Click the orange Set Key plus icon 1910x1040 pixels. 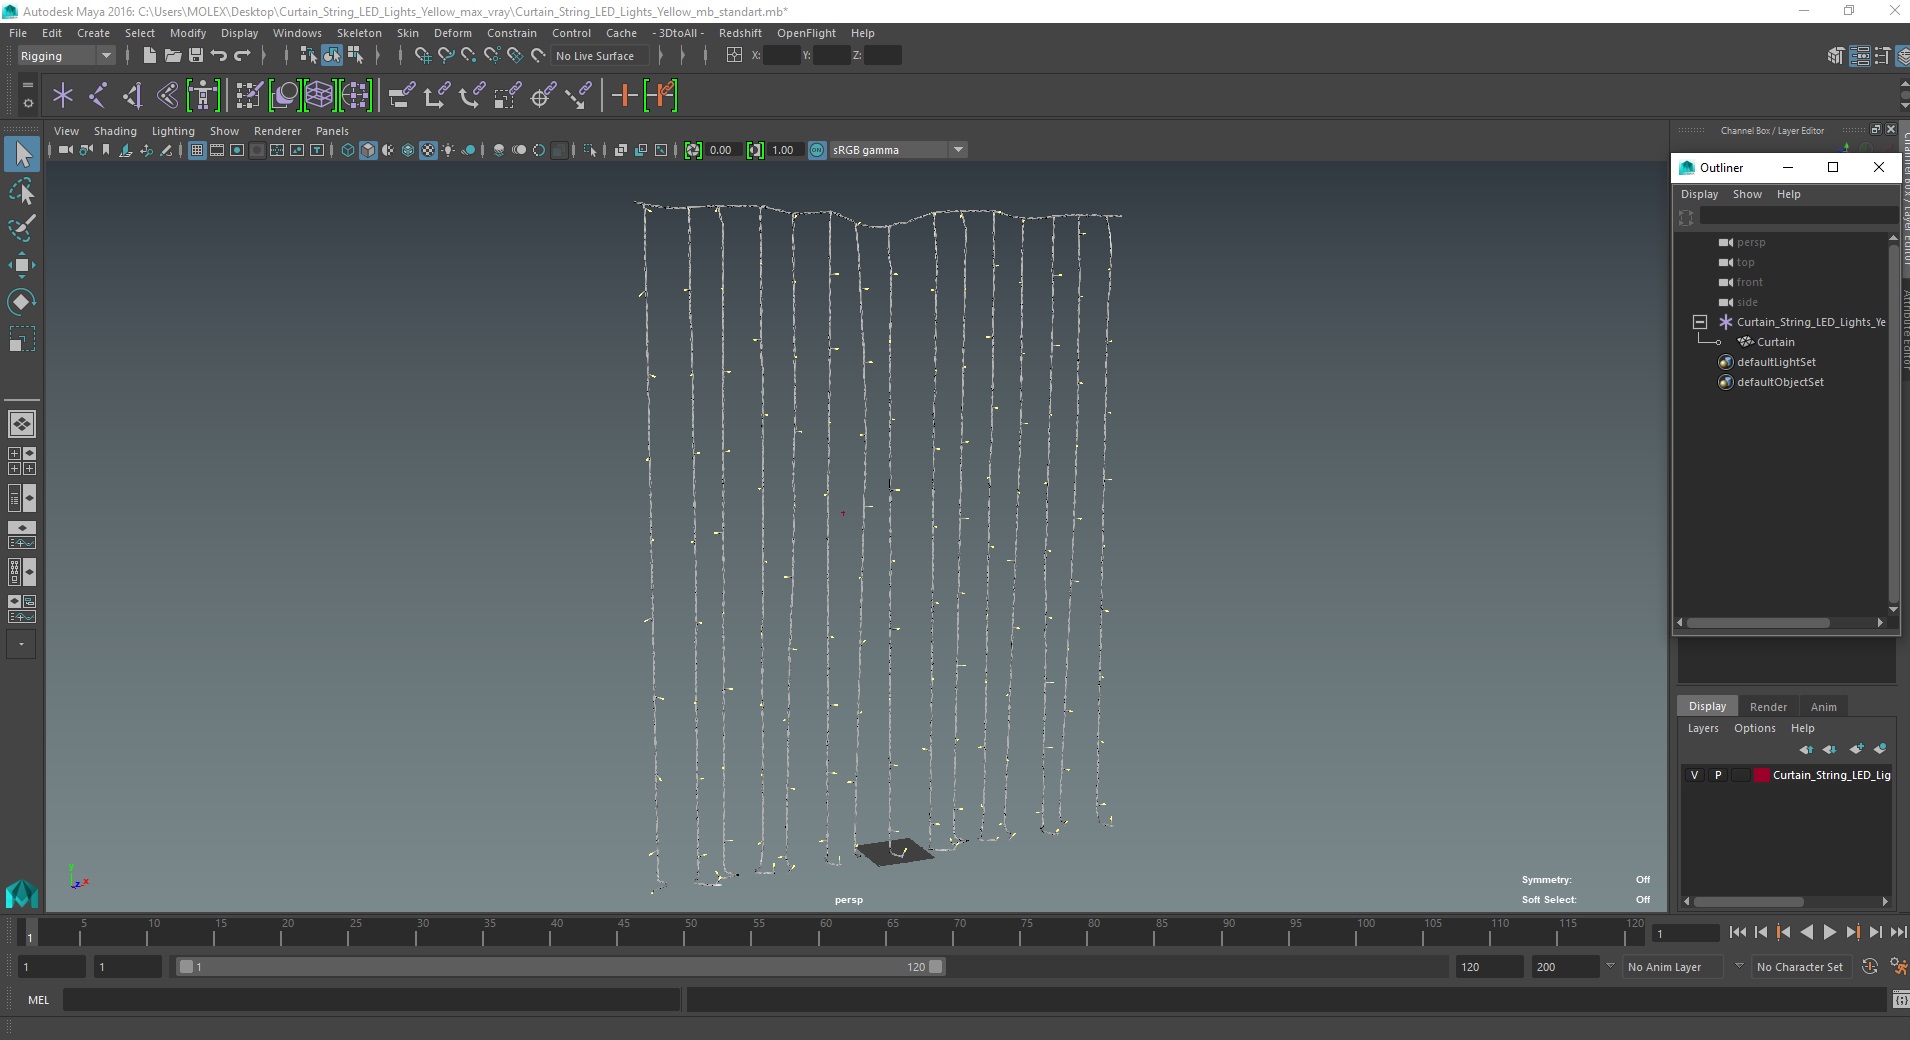coord(625,96)
